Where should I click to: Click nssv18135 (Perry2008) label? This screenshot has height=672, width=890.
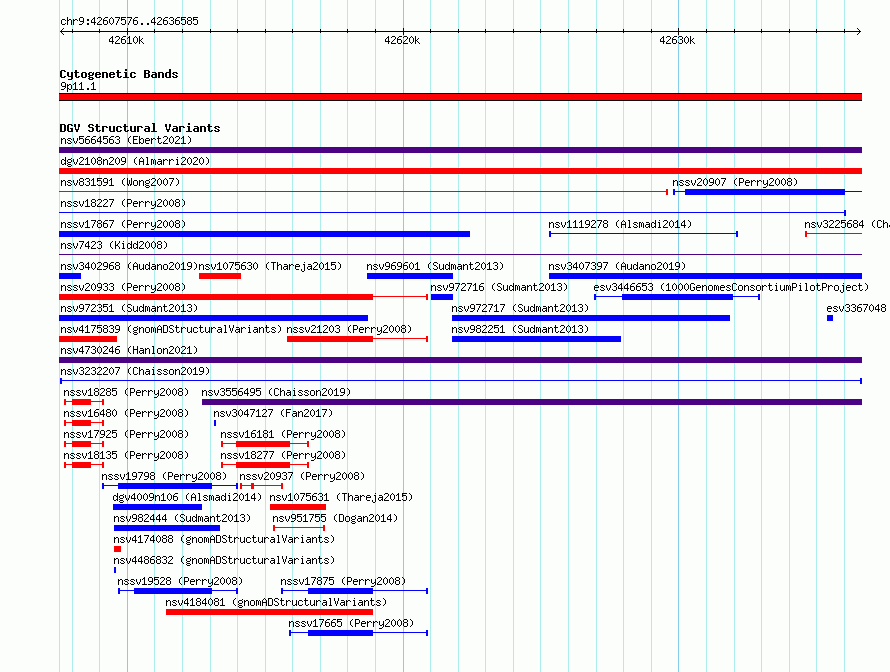126,455
